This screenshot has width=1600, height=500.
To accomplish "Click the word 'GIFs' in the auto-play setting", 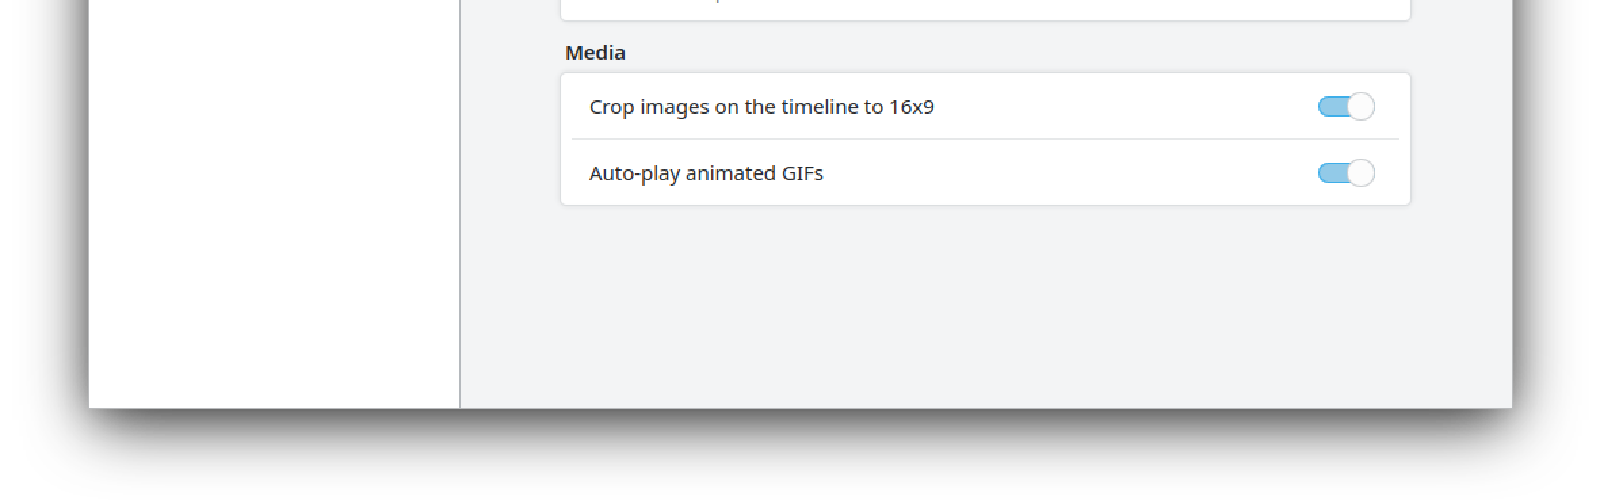I will 802,173.
